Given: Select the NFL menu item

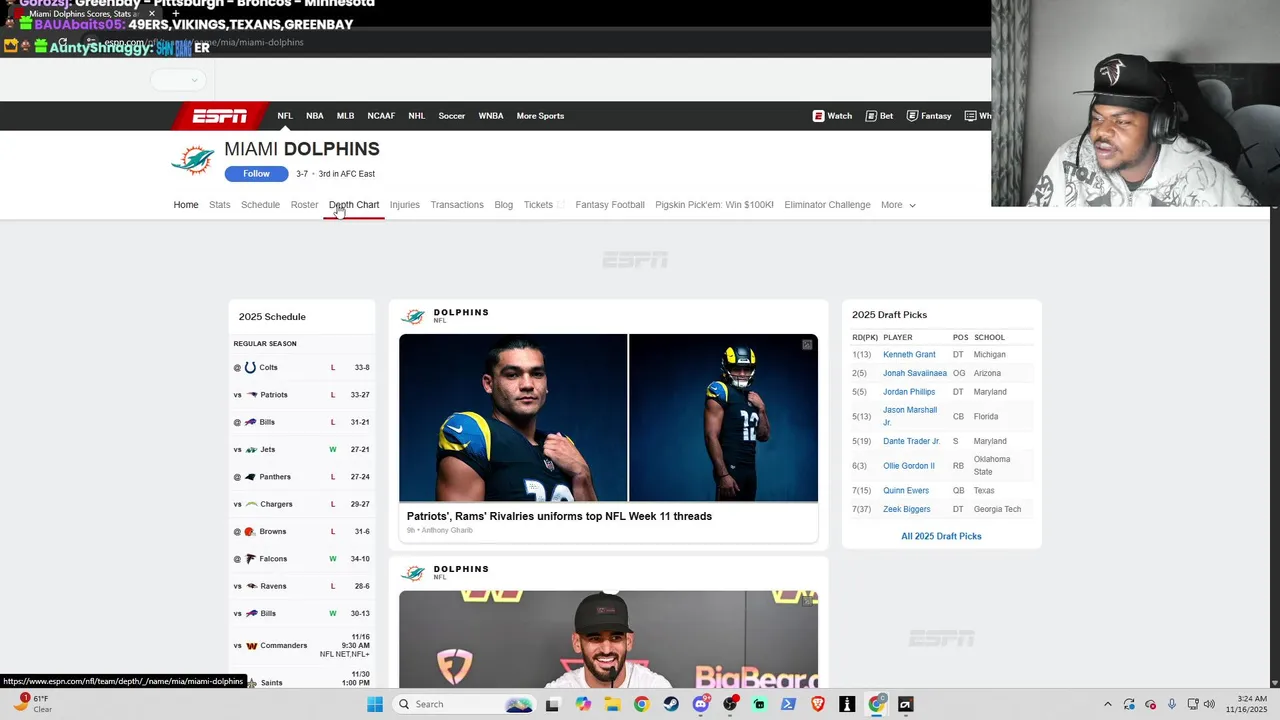Looking at the screenshot, I should 285,116.
